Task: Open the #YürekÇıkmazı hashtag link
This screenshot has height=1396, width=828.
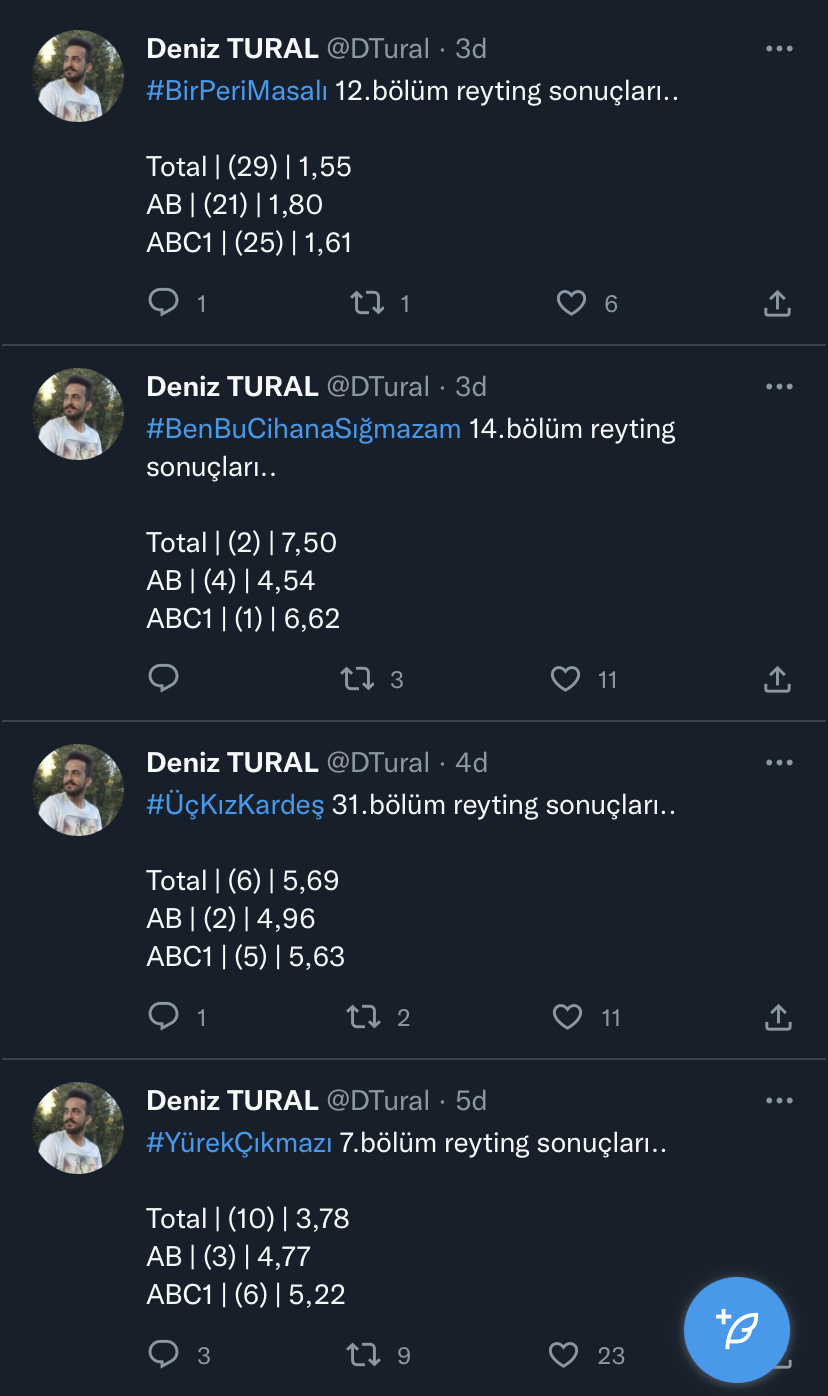Action: tap(239, 1143)
